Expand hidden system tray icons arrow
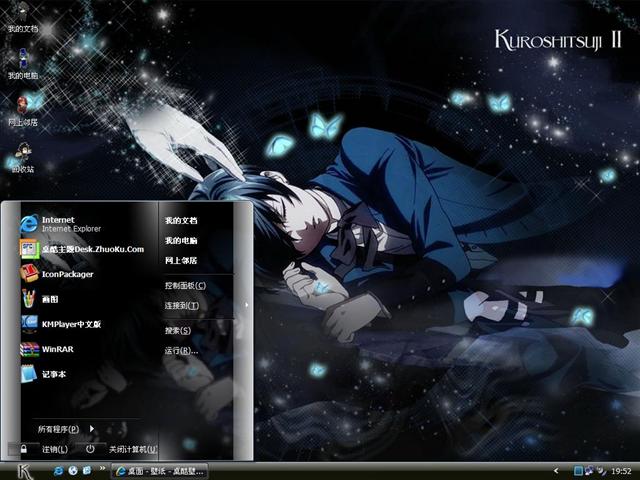This screenshot has height=480, width=640. pyautogui.click(x=556, y=471)
